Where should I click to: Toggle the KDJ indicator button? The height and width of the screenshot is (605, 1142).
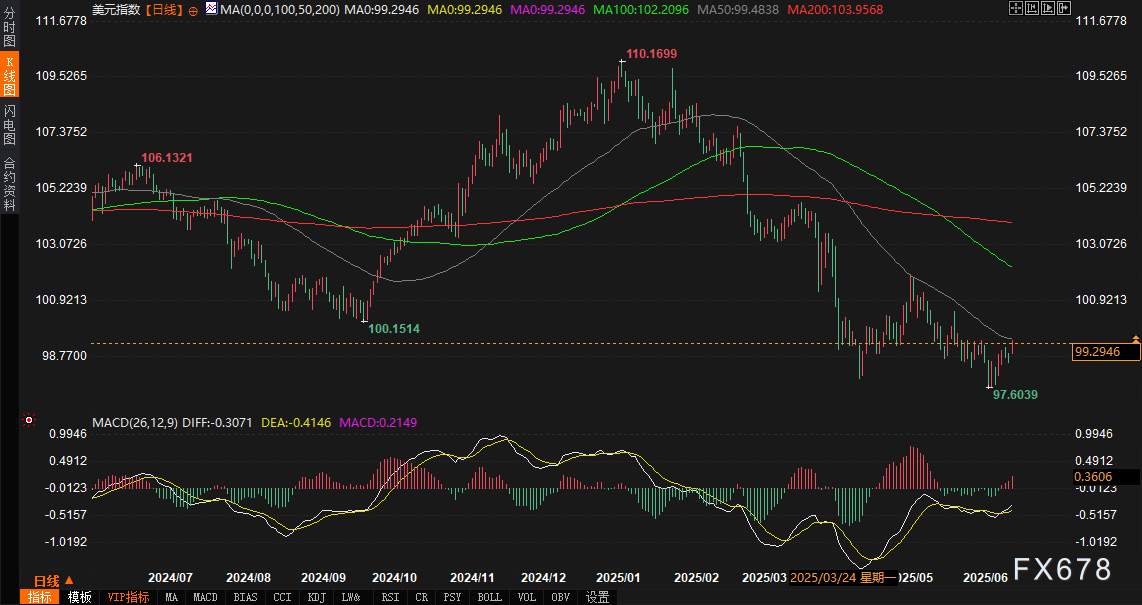pos(315,597)
